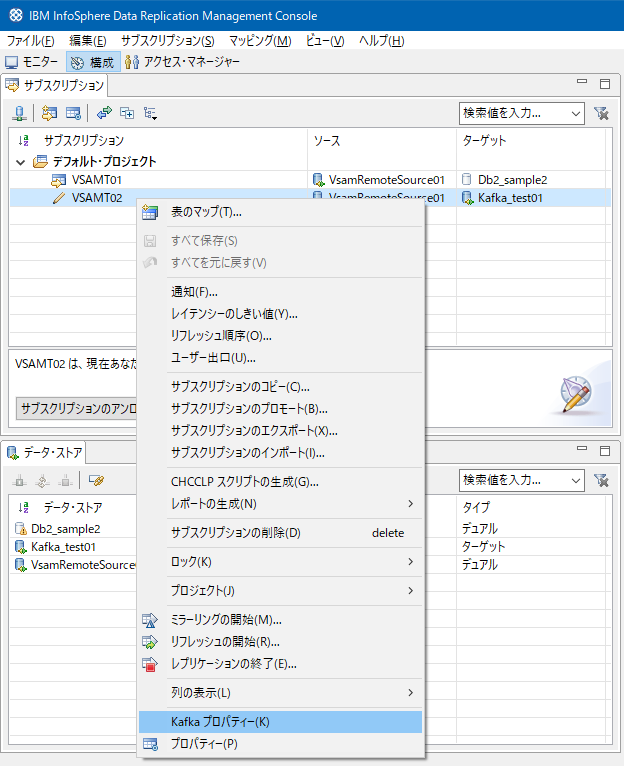The image size is (624, 766).
Task: Choose プロパティー(P) at menu bottom
Action: [280, 744]
